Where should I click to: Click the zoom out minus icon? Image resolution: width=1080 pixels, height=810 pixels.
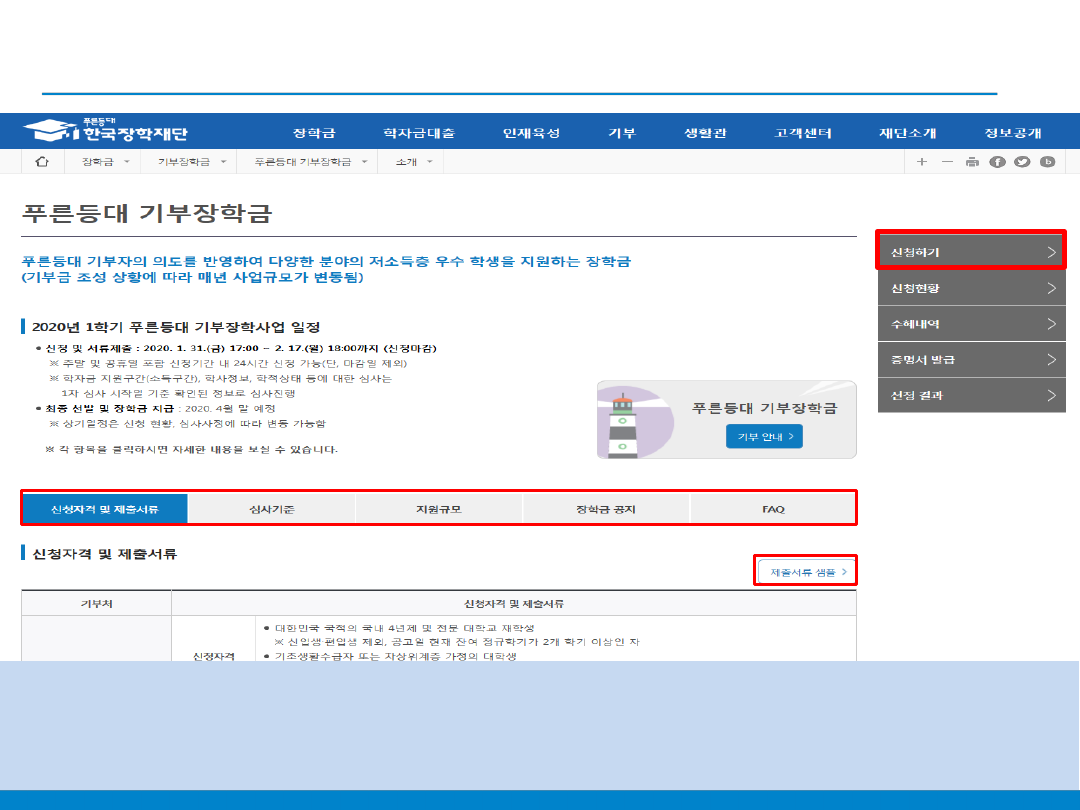[x=947, y=162]
